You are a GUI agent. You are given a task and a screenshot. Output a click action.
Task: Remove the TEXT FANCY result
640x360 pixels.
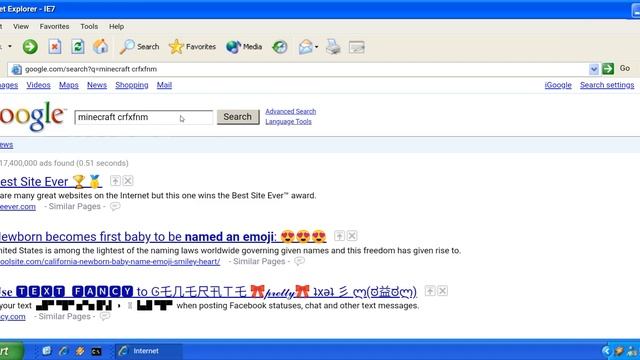442,291
